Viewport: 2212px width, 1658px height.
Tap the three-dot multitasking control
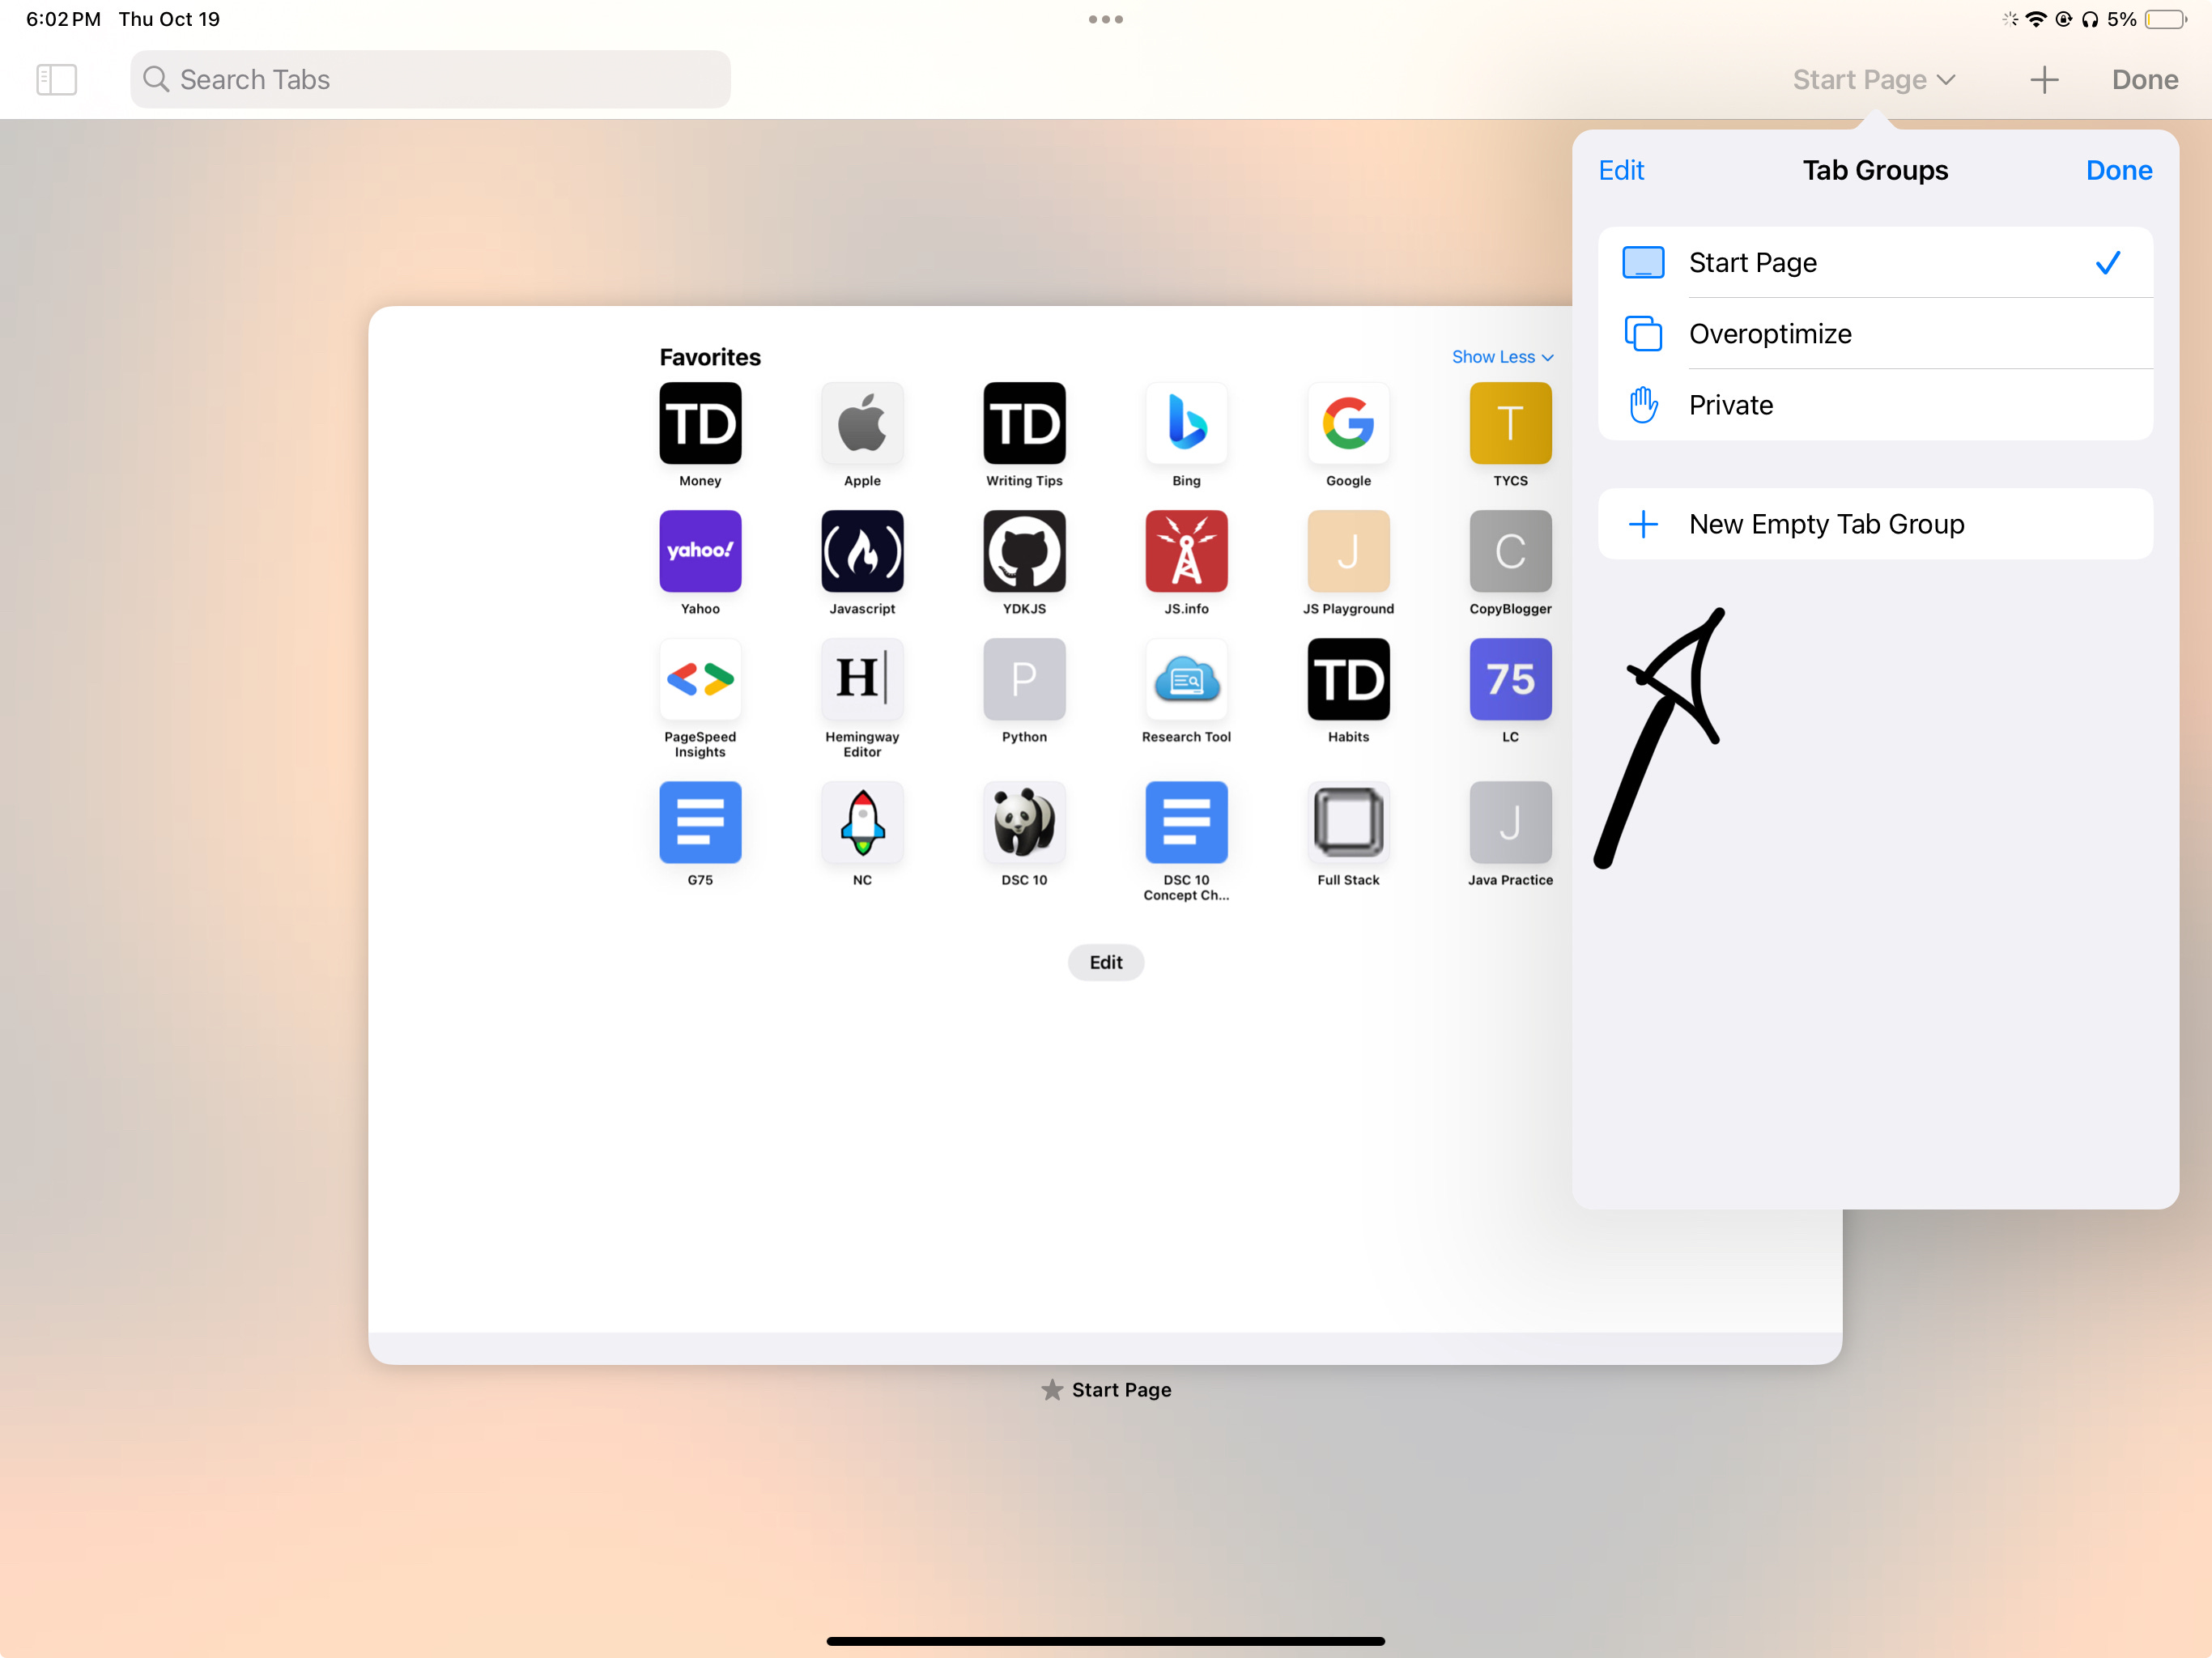click(1105, 19)
